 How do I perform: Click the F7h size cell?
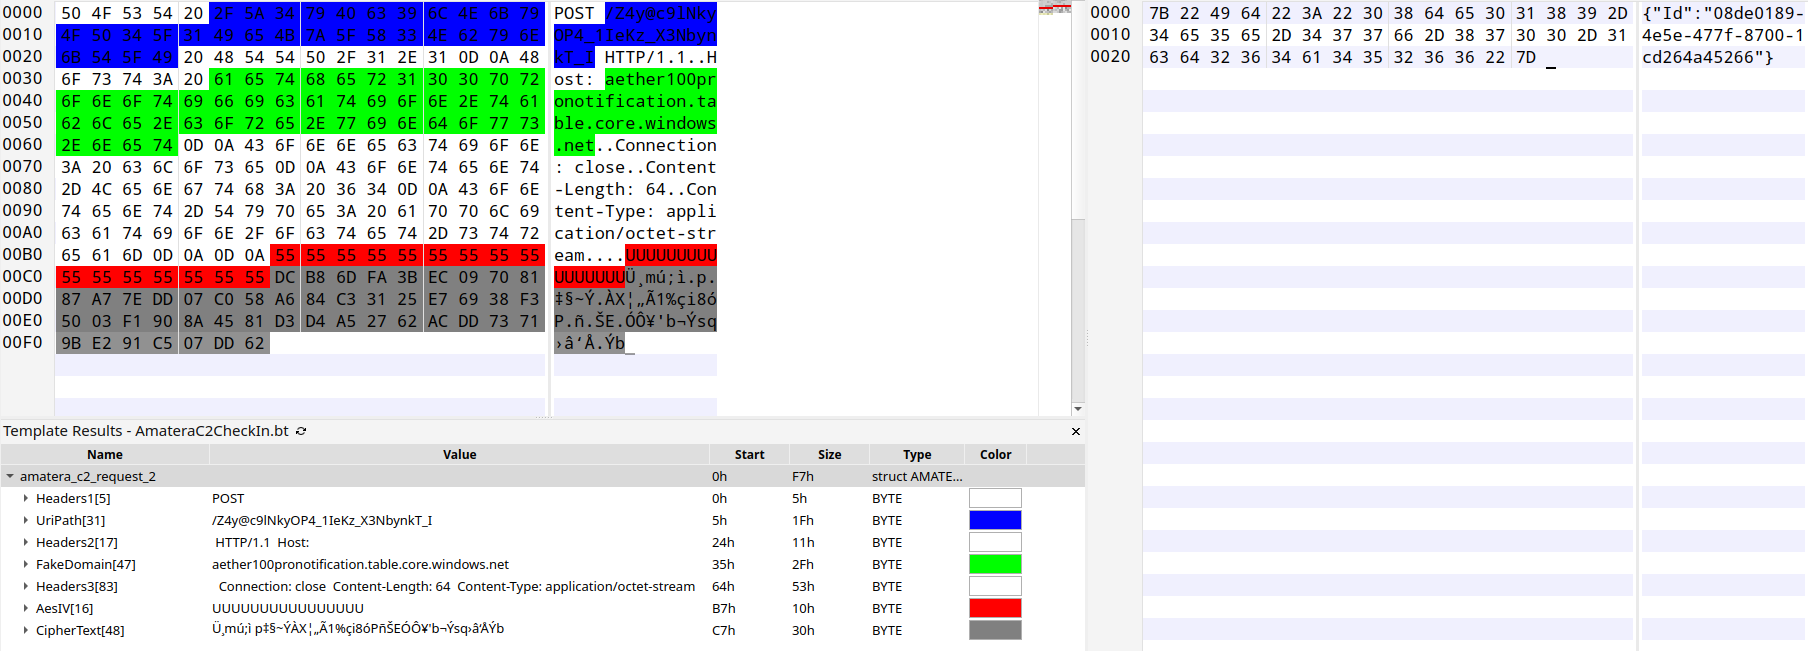tap(803, 477)
